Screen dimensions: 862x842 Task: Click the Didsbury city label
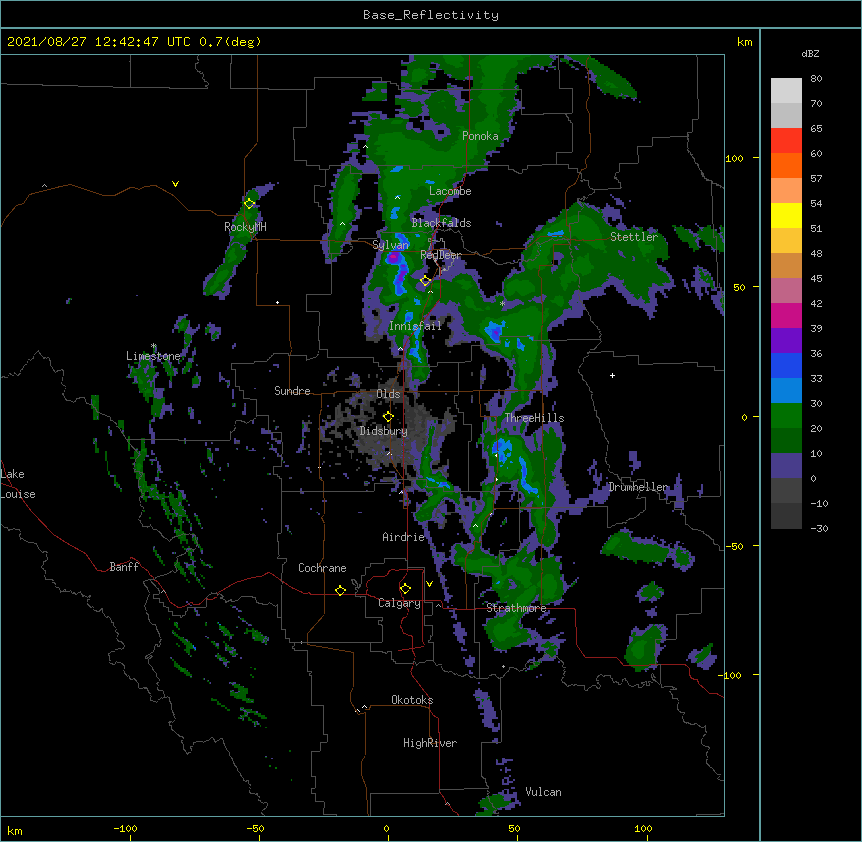384,431
